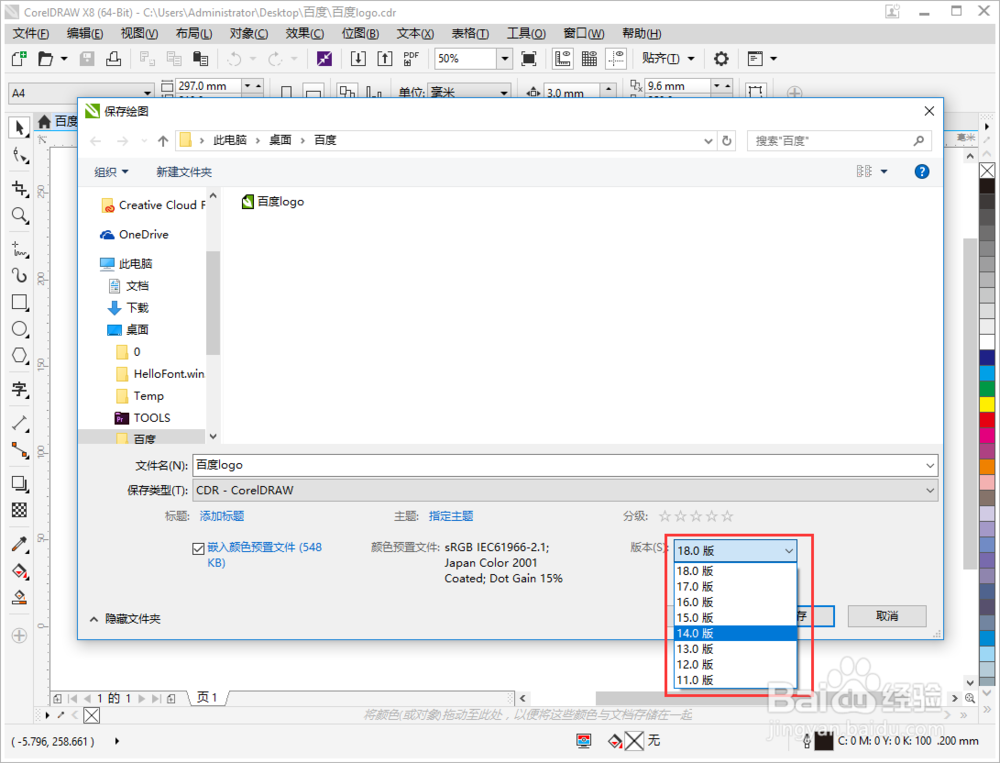Click the dialog help question mark icon

point(921,172)
